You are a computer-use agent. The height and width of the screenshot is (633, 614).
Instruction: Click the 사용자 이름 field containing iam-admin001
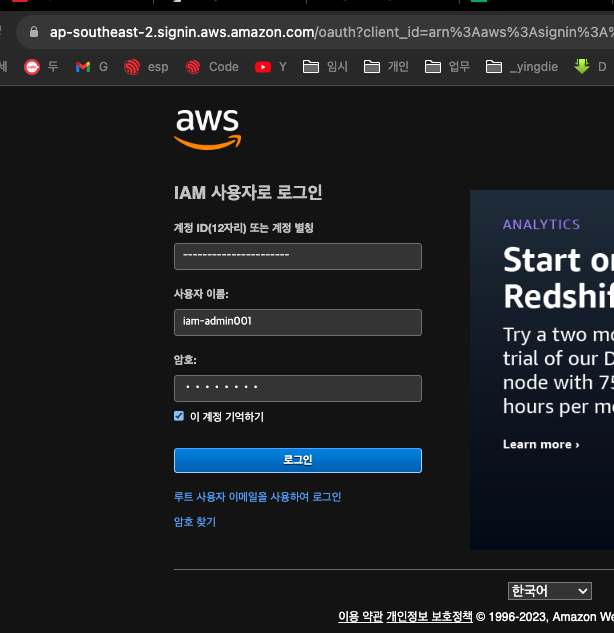pos(298,323)
